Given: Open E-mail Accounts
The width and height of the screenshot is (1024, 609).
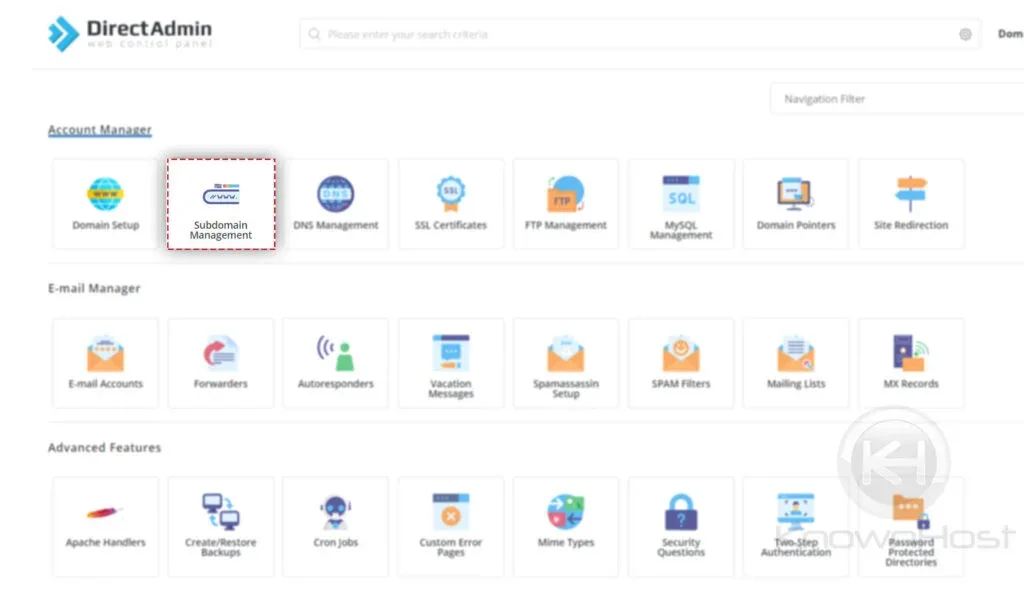Looking at the screenshot, I should click(x=105, y=363).
